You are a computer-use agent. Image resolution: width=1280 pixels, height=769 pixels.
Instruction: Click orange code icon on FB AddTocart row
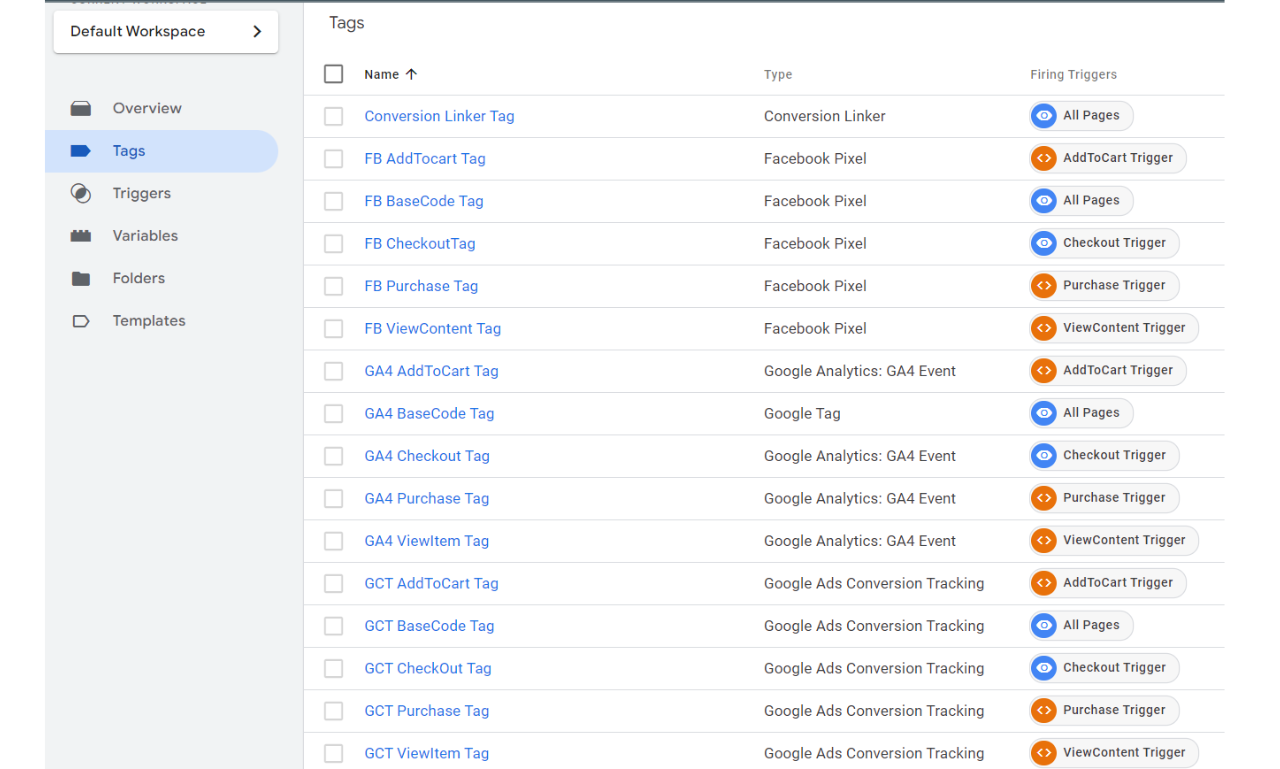1044,158
